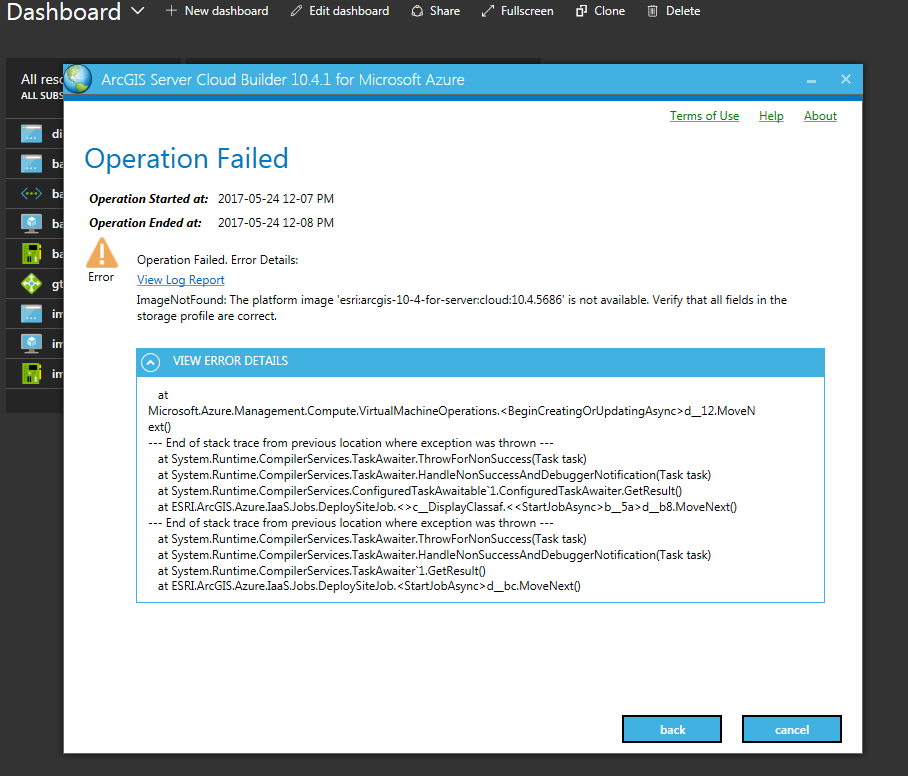
Task: Click the Clone copy icon
Action: pyautogui.click(x=581, y=11)
